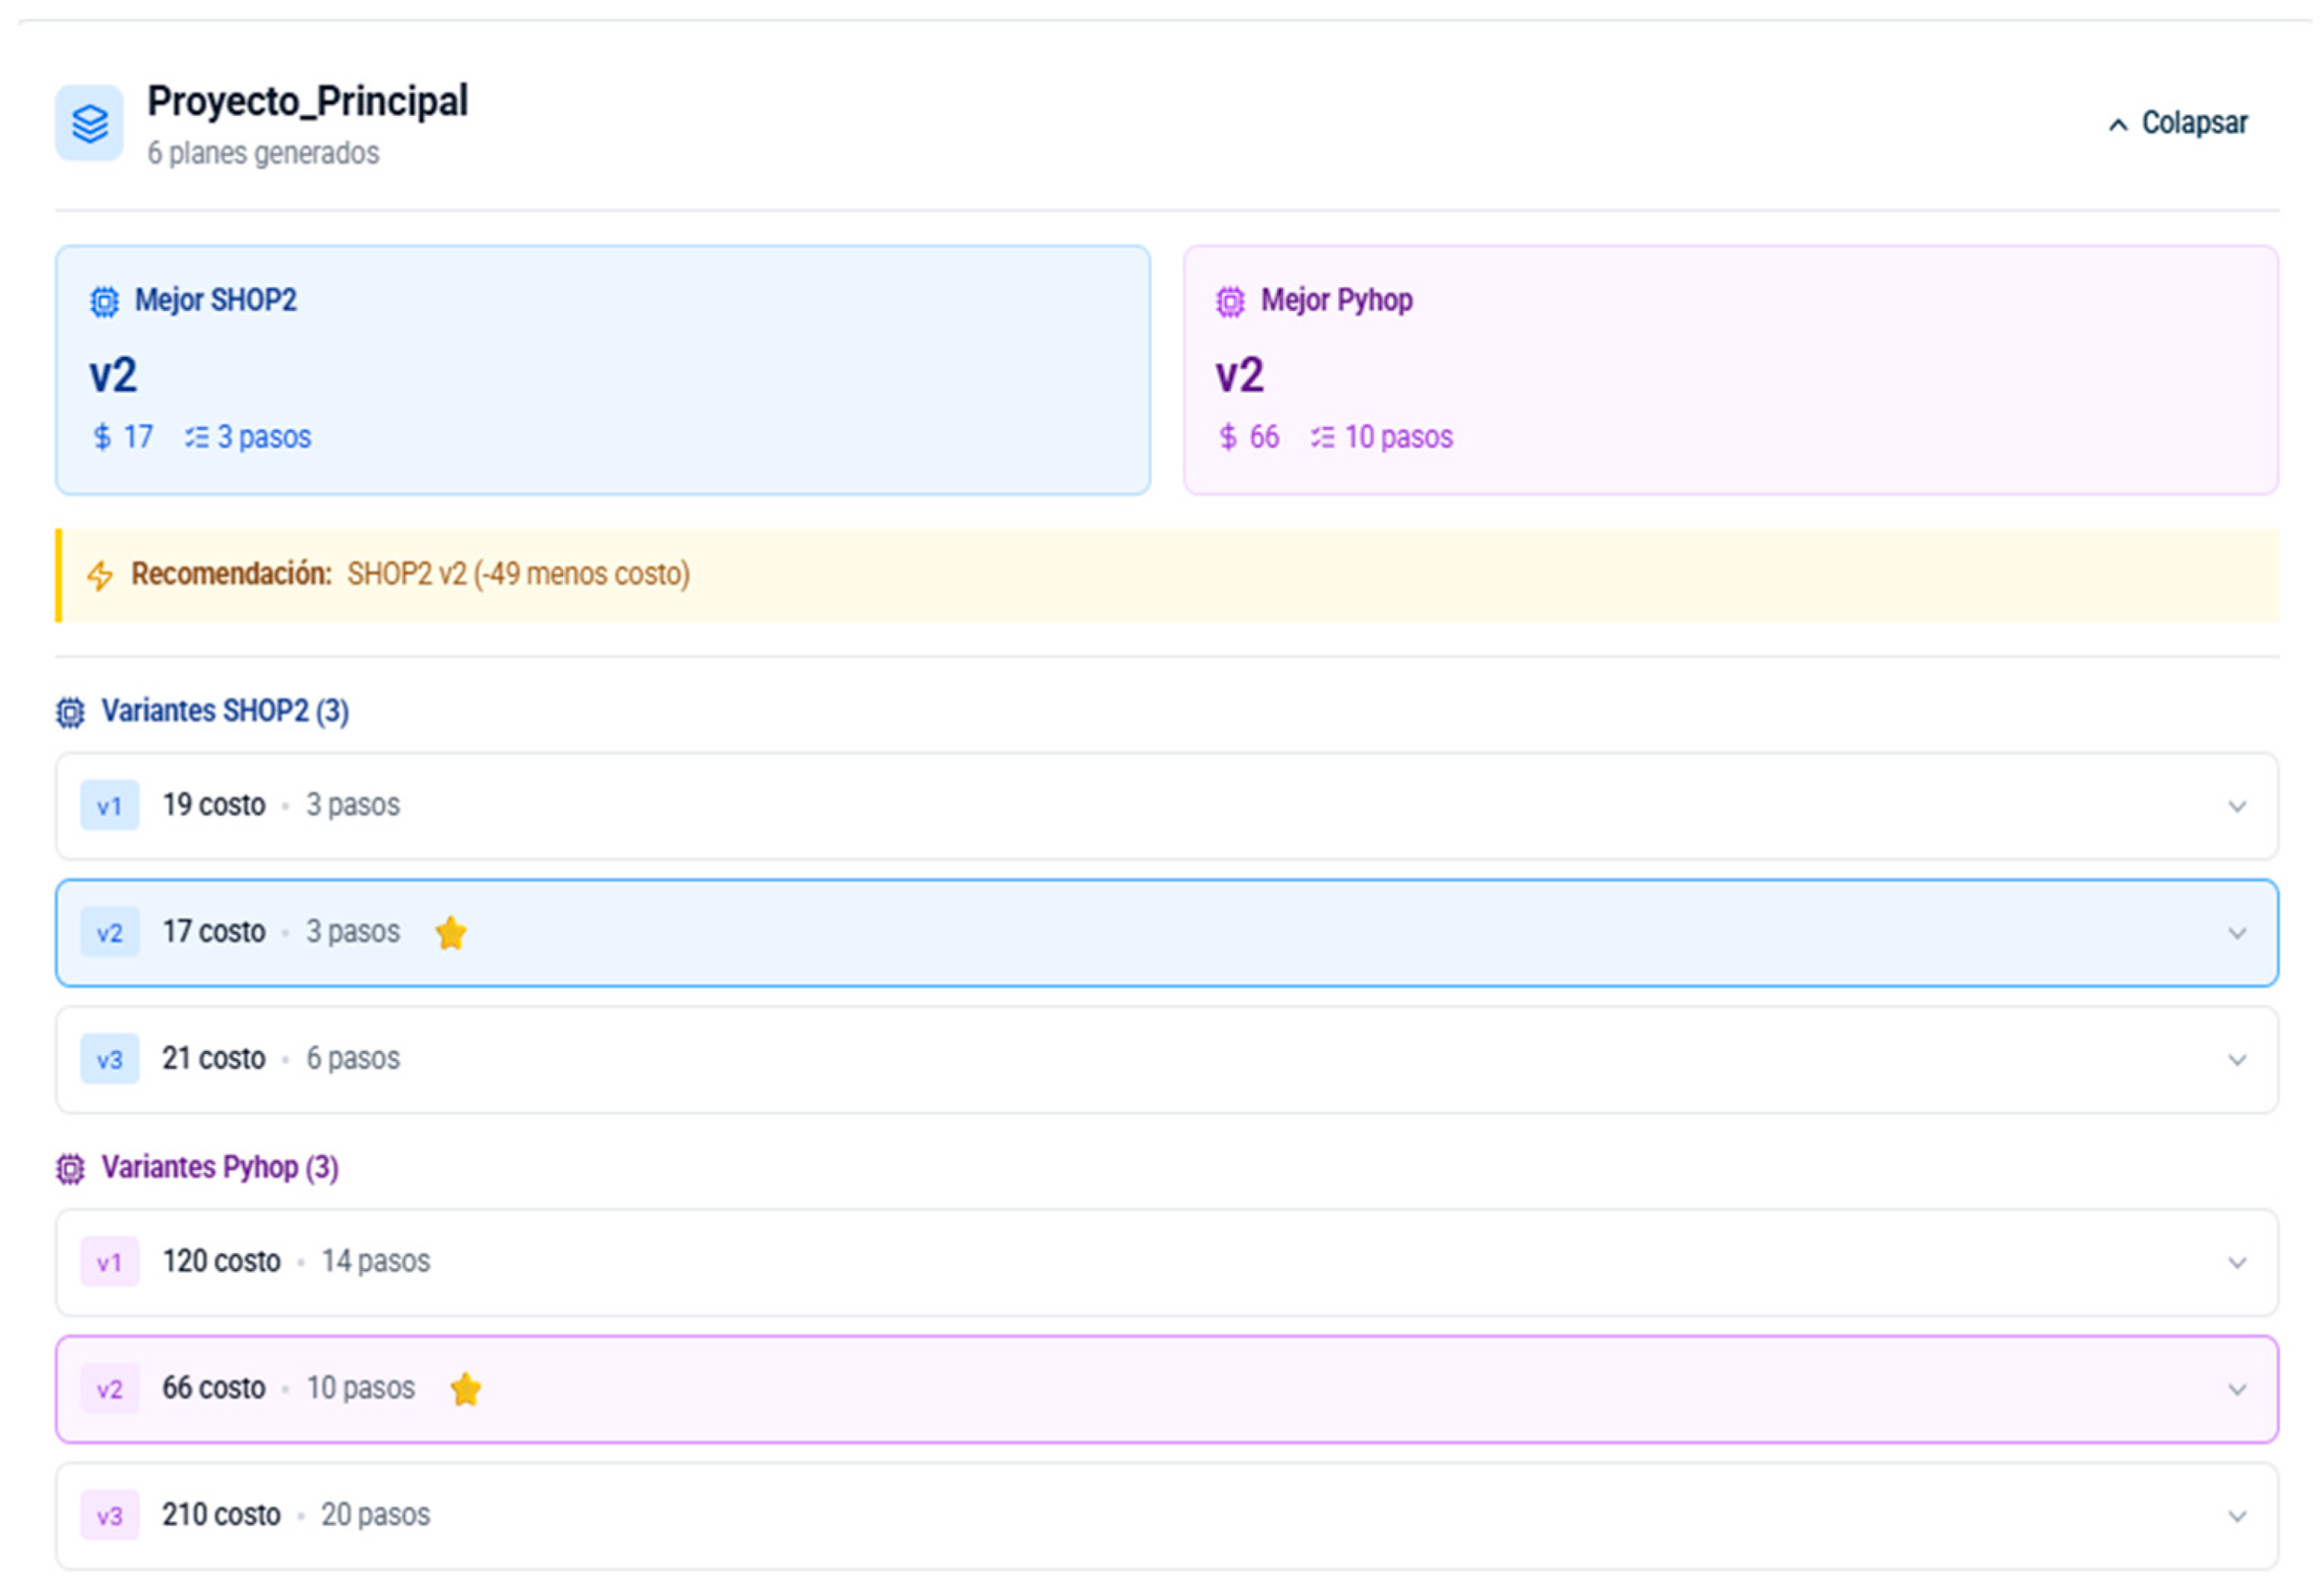Click the lightning bolt Recomendación icon

100,575
